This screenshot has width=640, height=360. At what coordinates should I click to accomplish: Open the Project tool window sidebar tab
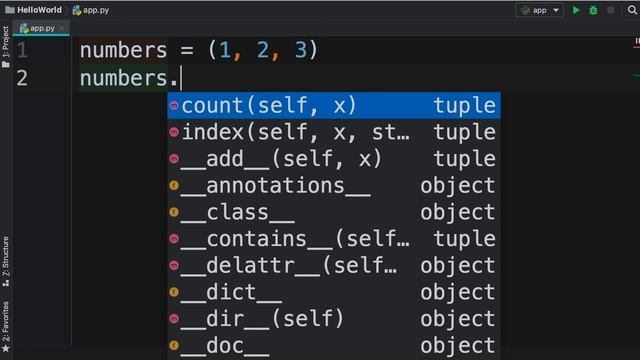click(x=6, y=47)
